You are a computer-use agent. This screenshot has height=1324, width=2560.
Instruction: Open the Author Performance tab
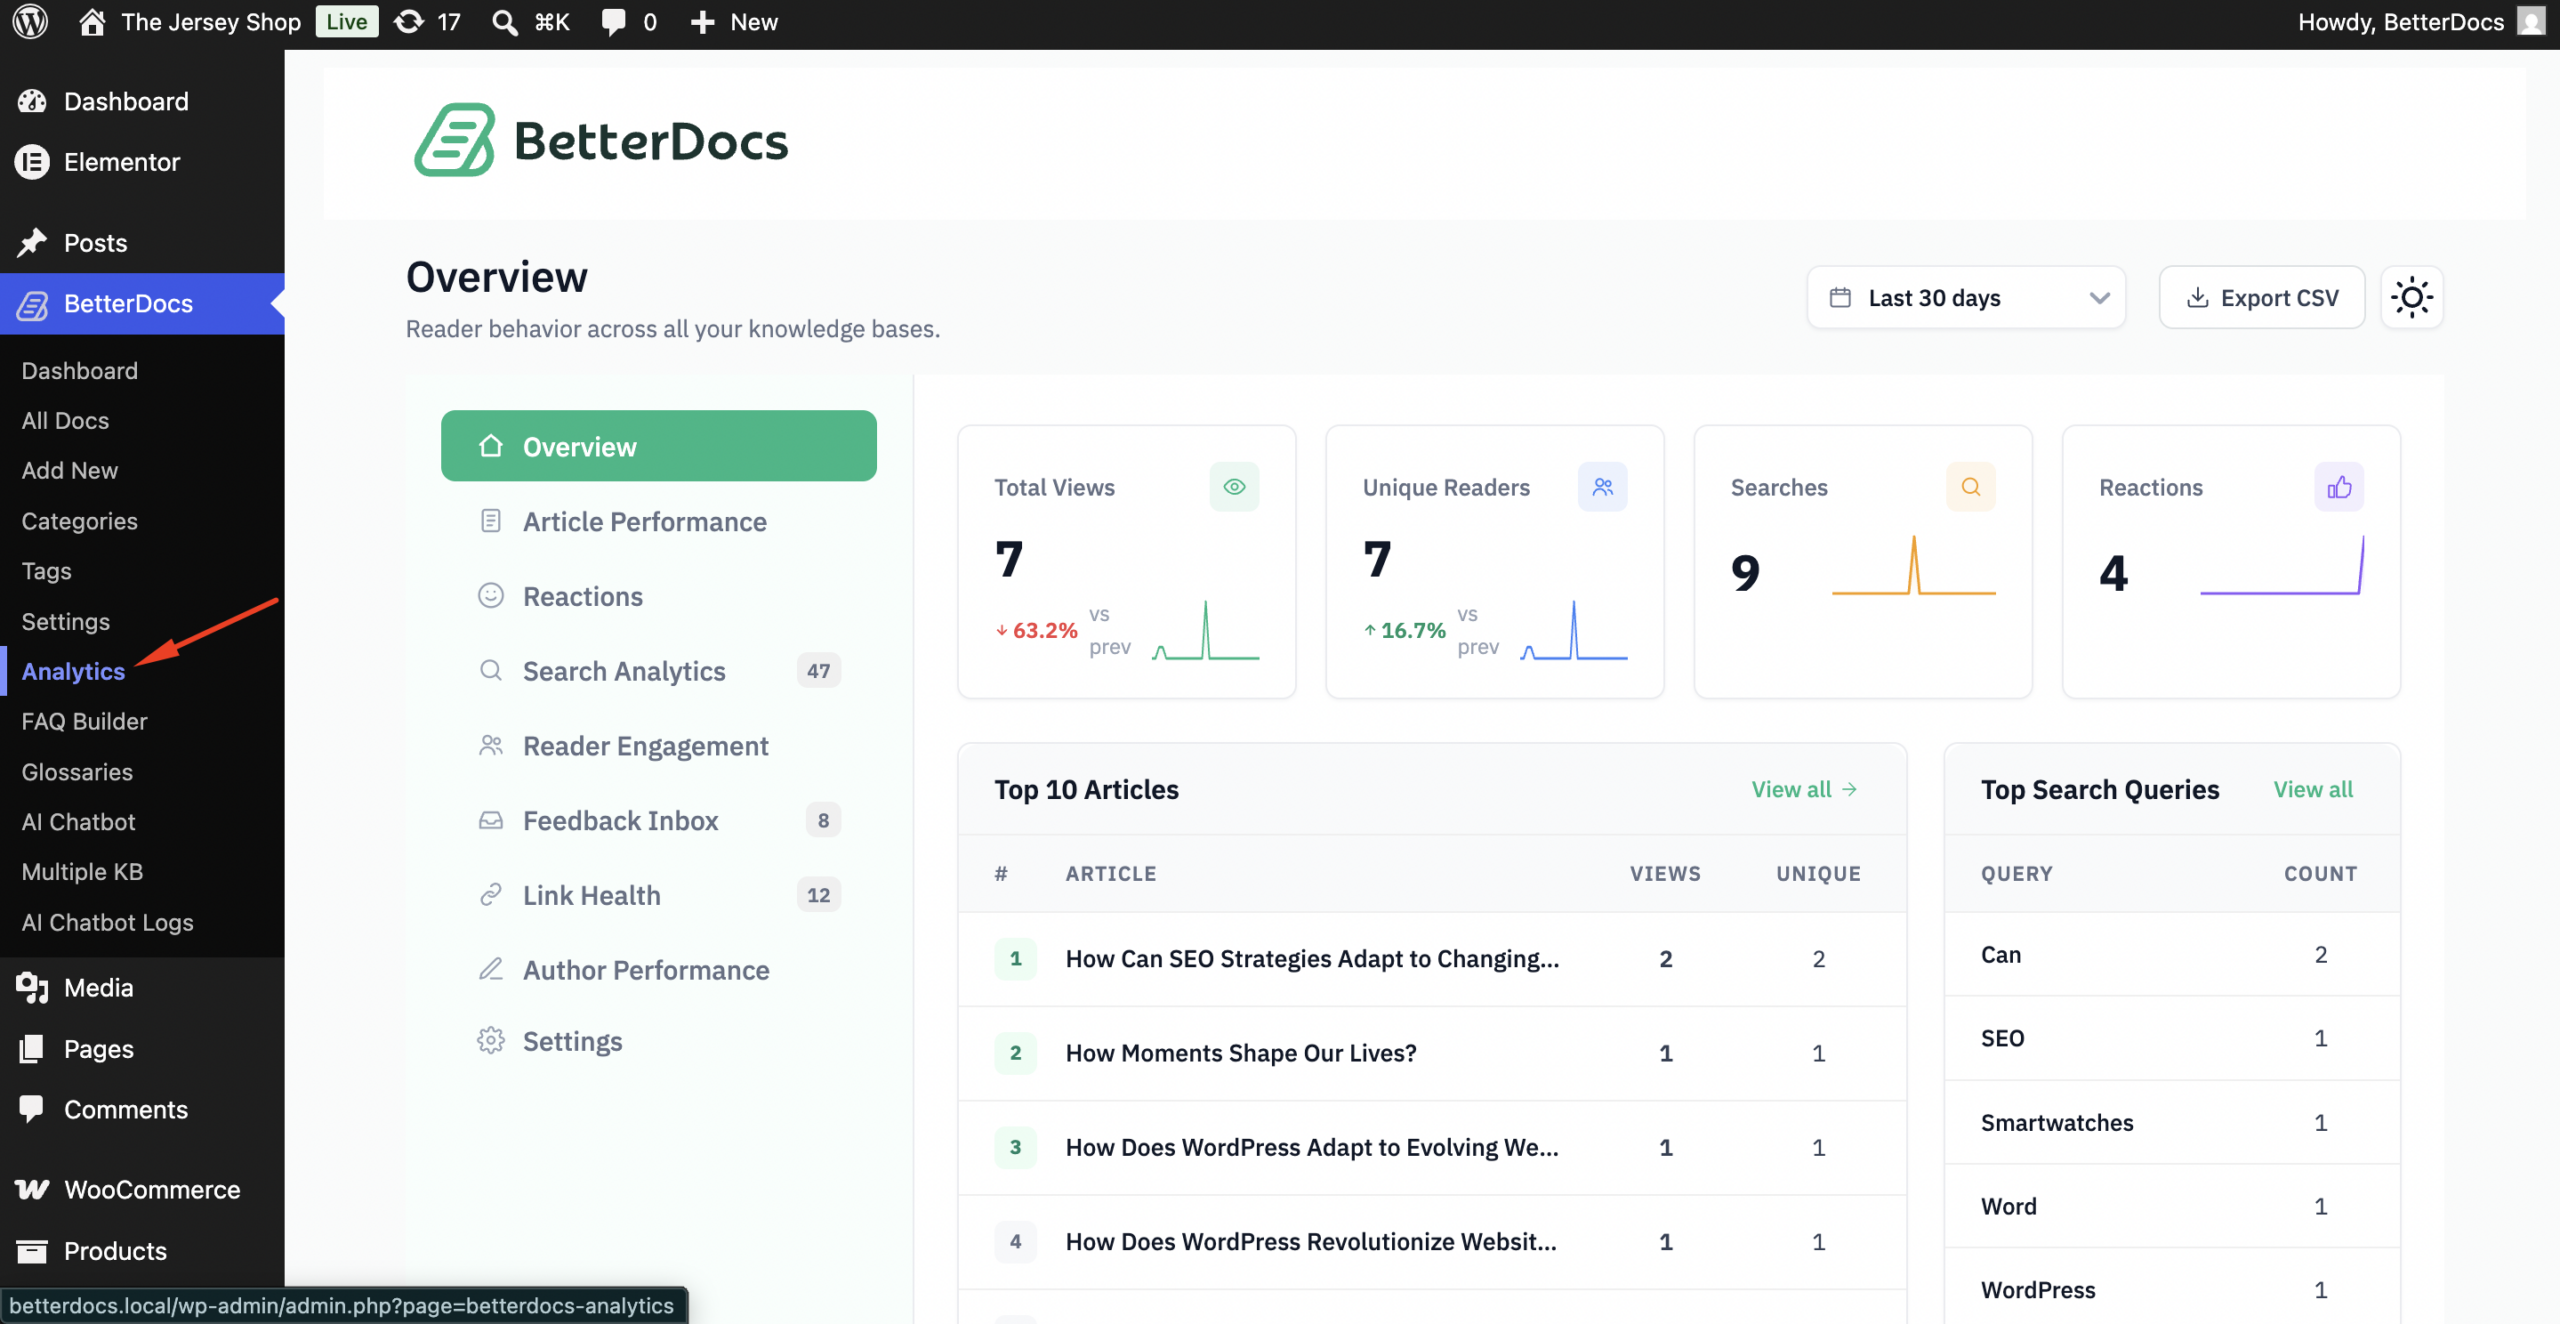(x=658, y=970)
